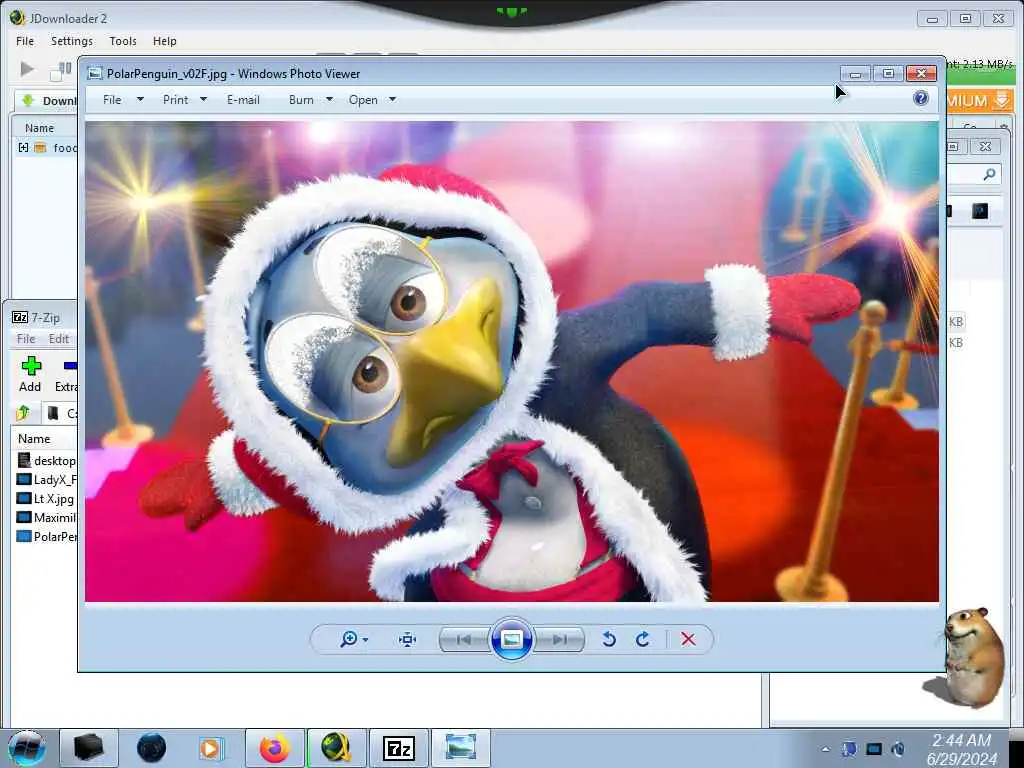Open black box taskbar icon
The height and width of the screenshot is (768, 1024).
(x=89, y=748)
